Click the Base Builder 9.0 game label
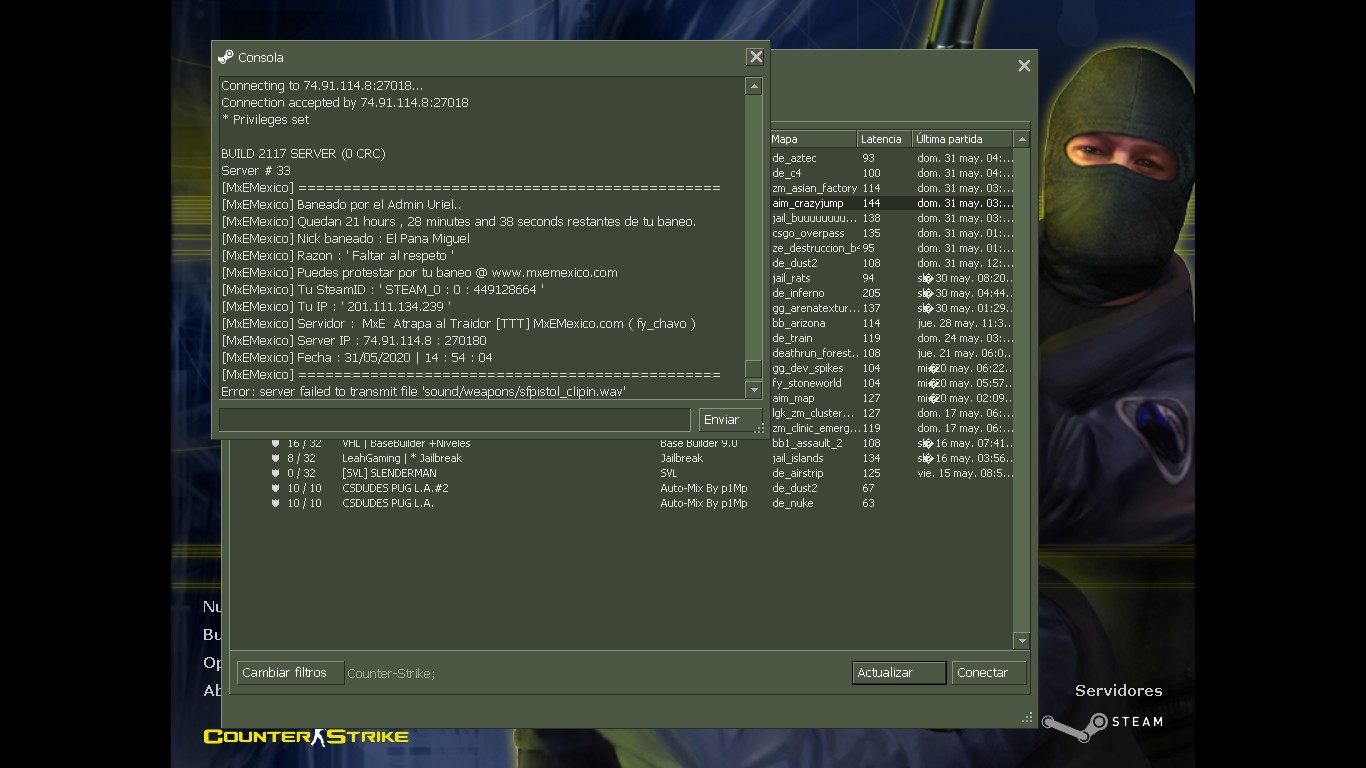1366x768 pixels. (699, 443)
